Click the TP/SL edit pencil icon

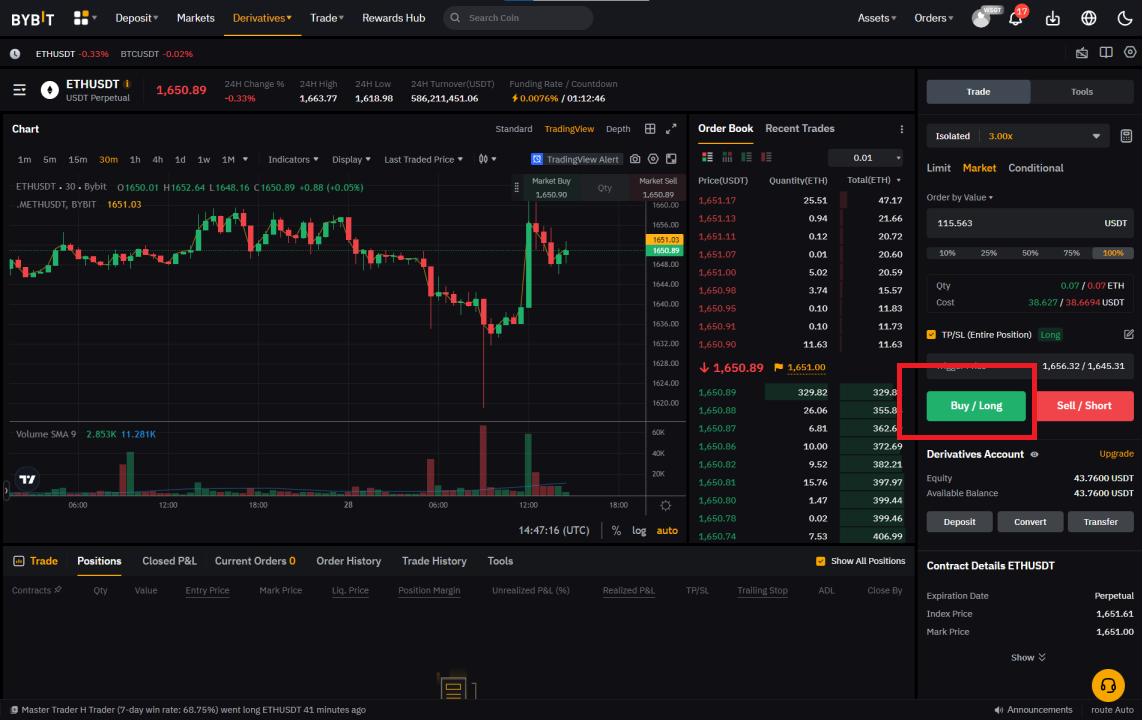pyautogui.click(x=1129, y=335)
